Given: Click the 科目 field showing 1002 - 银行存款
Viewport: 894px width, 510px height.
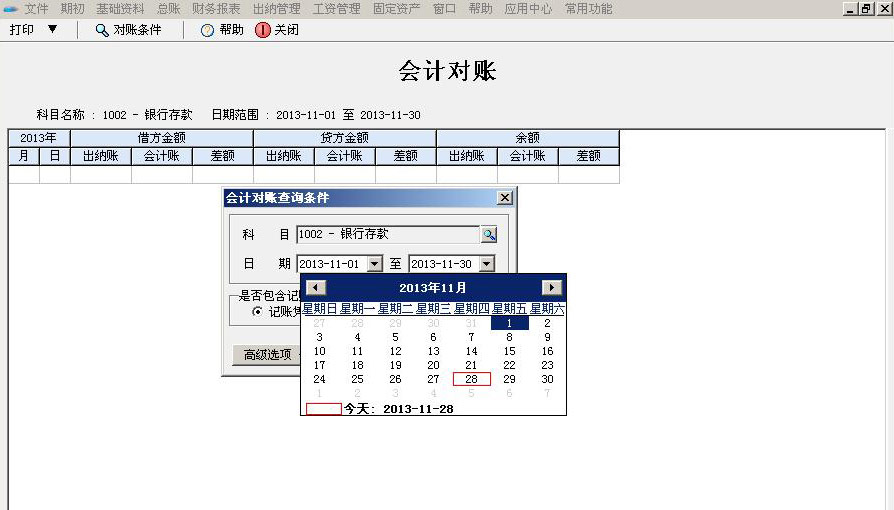Looking at the screenshot, I should [x=388, y=235].
